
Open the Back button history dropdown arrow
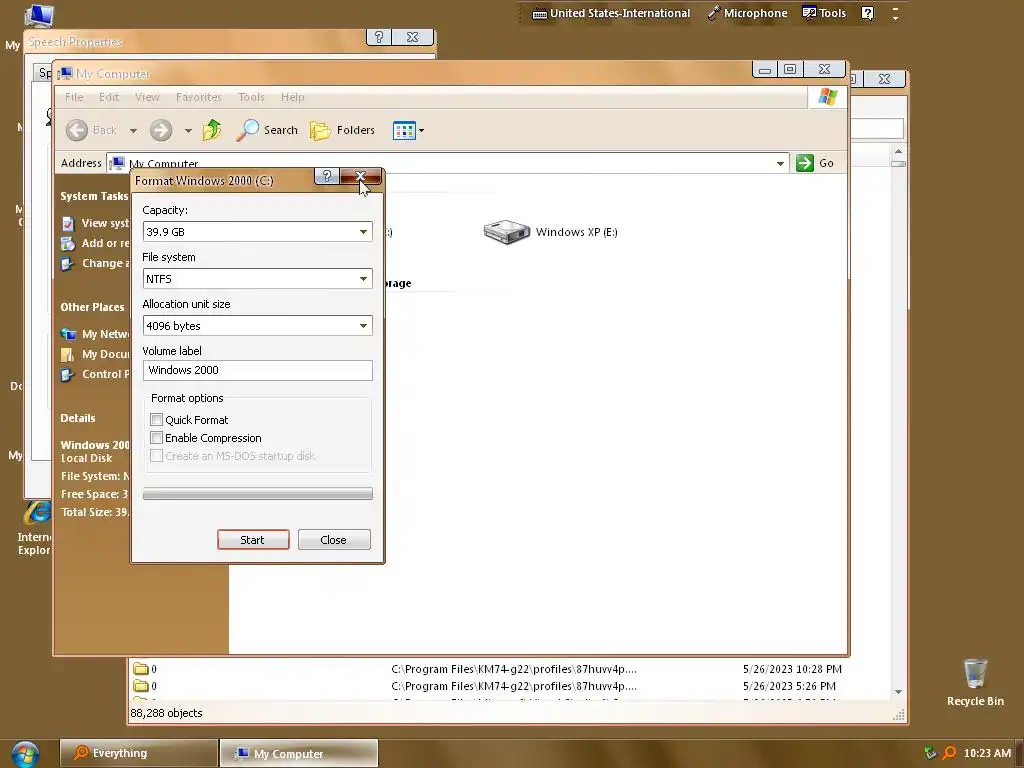click(133, 131)
